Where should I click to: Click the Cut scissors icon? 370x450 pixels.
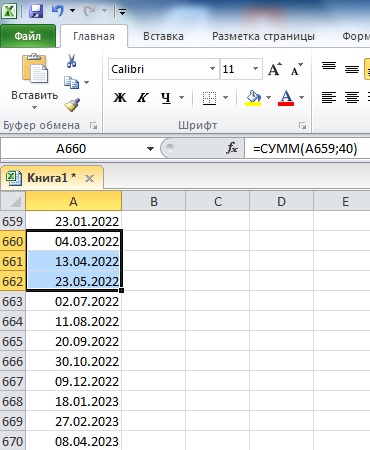(71, 61)
